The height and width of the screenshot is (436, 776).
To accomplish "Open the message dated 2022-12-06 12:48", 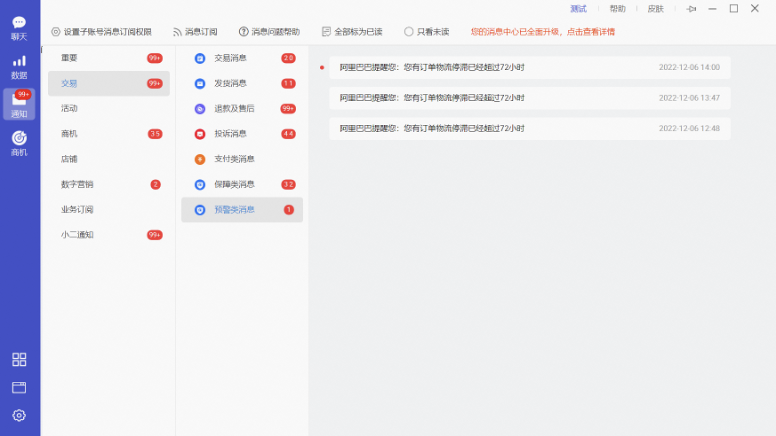I will point(530,129).
